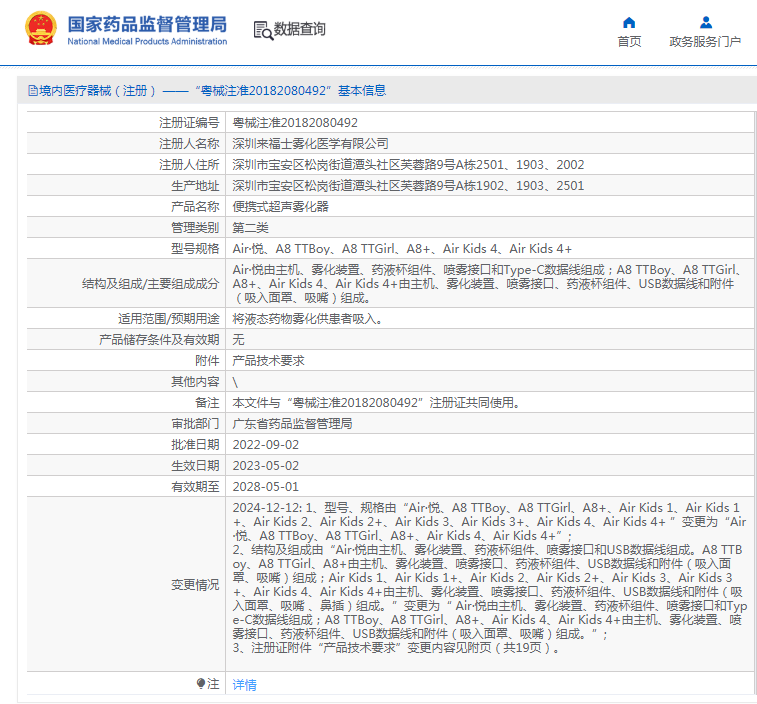Click the 审批部门 label
This screenshot has width=757, height=704.
[x=195, y=423]
